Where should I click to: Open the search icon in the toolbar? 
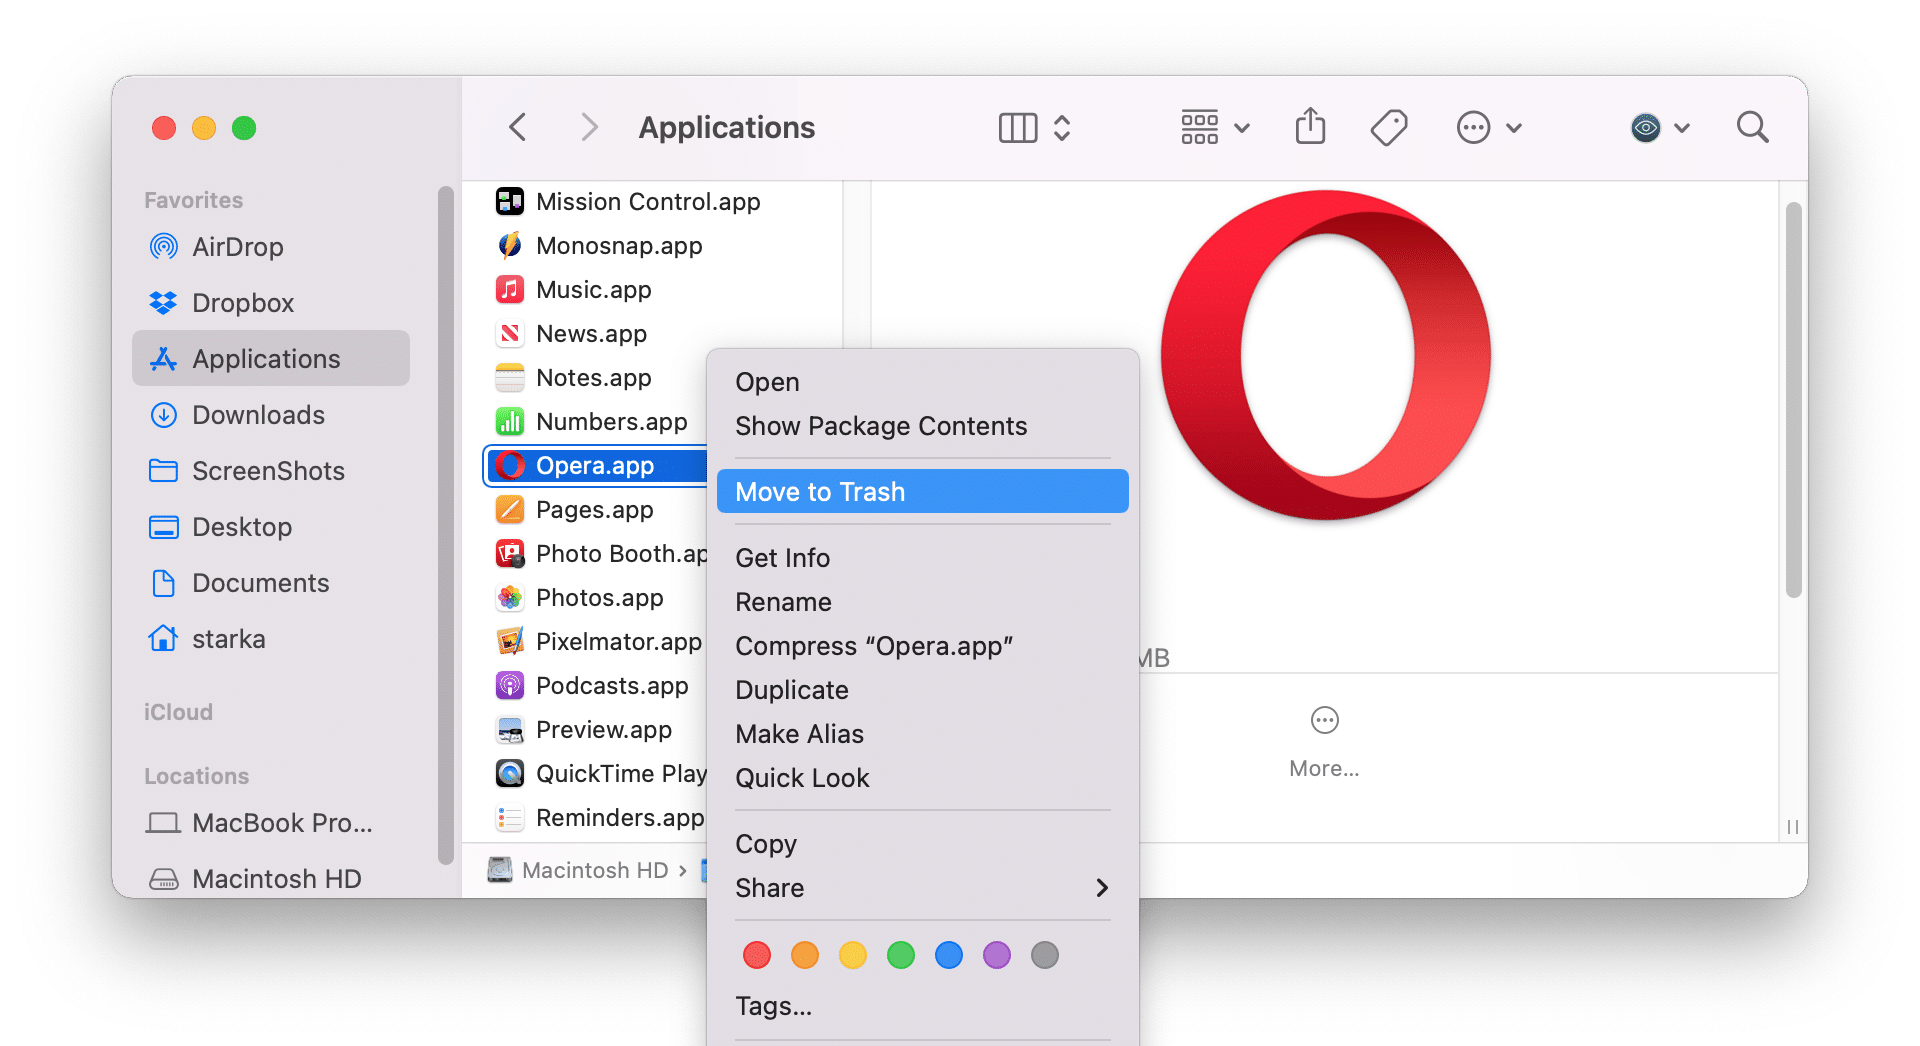click(x=1752, y=127)
